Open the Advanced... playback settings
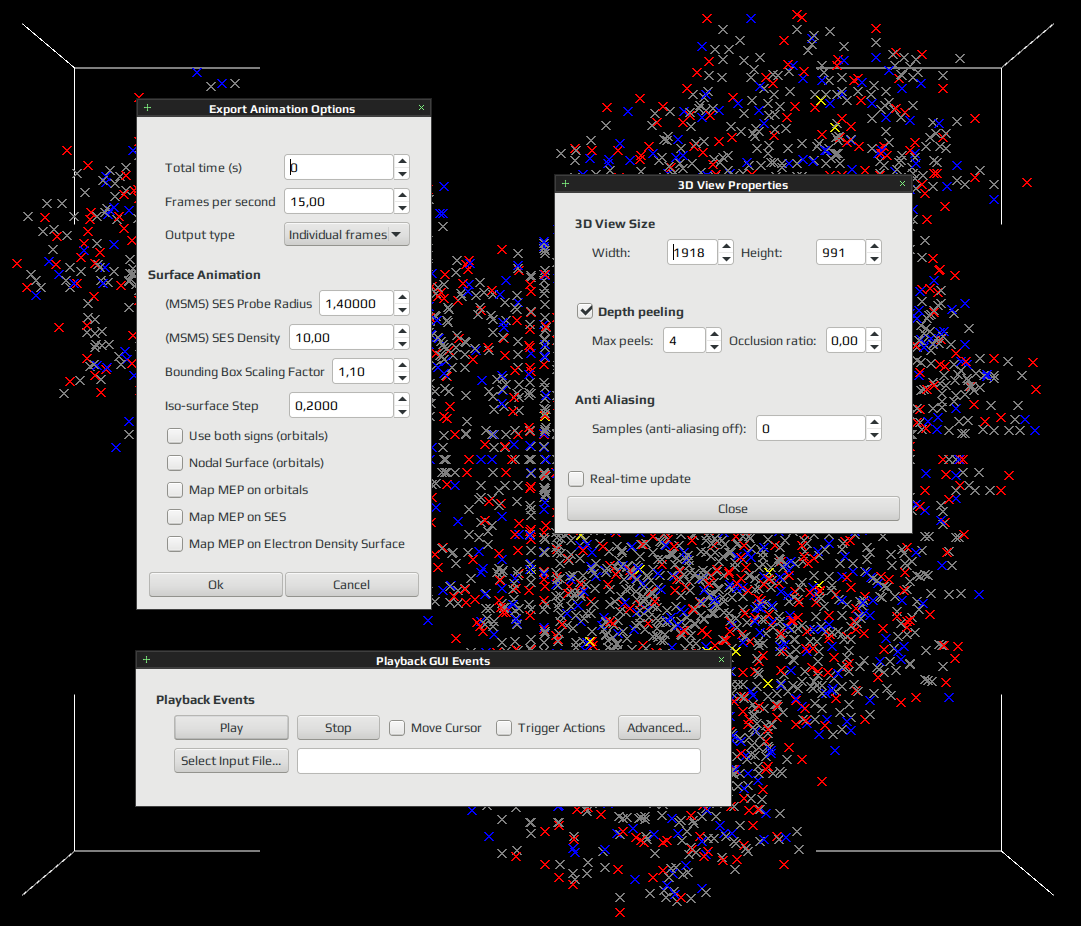The image size is (1081, 926). 659,727
